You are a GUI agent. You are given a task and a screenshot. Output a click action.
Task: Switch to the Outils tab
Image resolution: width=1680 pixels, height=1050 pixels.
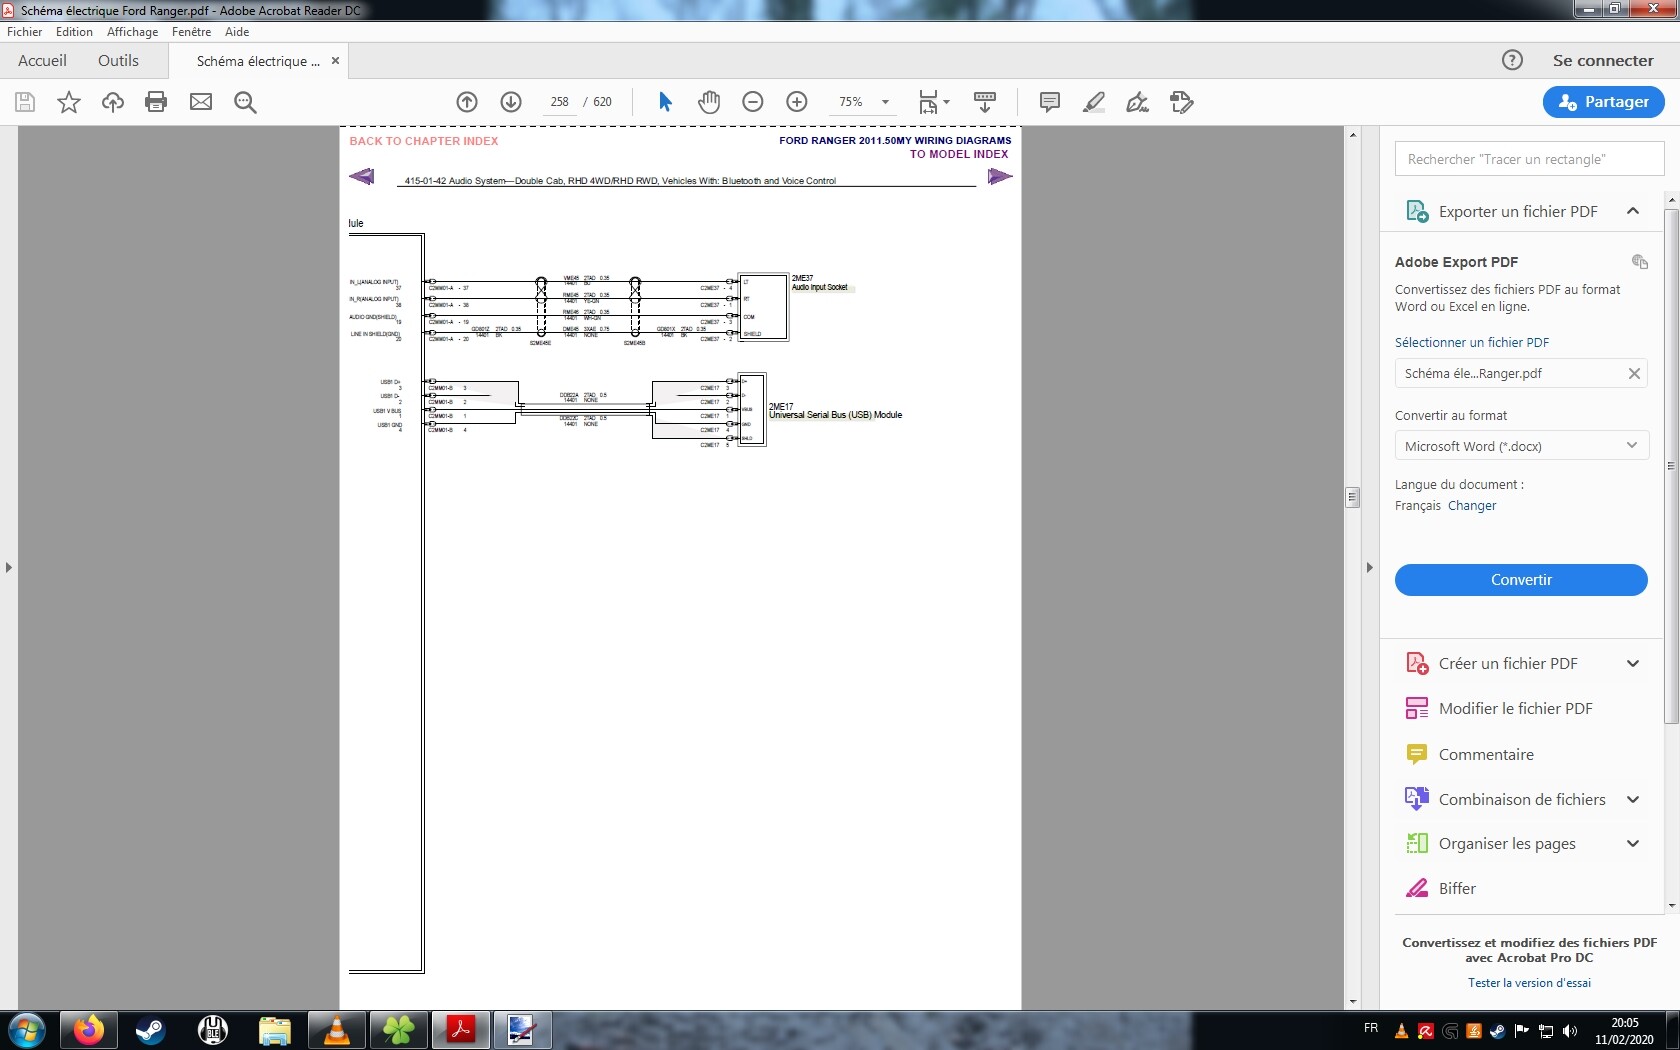(x=118, y=60)
